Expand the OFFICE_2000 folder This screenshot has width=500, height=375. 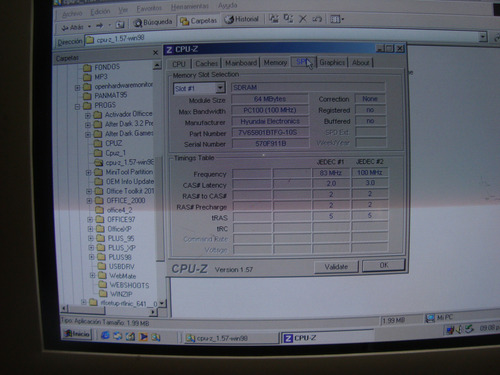point(90,201)
